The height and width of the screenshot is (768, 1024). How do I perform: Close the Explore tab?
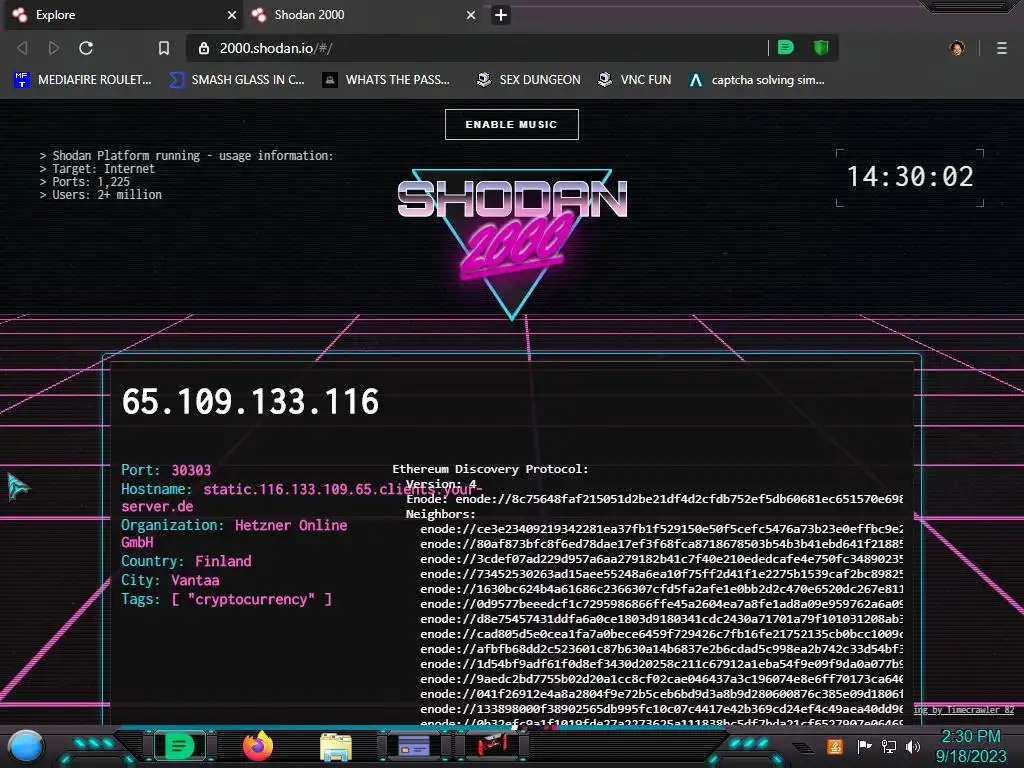pos(232,15)
